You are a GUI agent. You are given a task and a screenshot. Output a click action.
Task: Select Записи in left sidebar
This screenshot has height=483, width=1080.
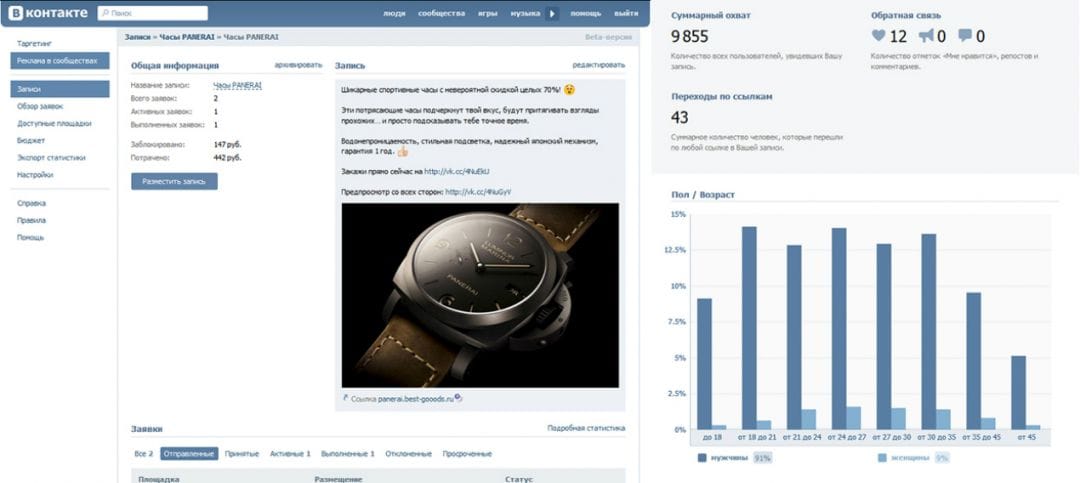point(60,89)
